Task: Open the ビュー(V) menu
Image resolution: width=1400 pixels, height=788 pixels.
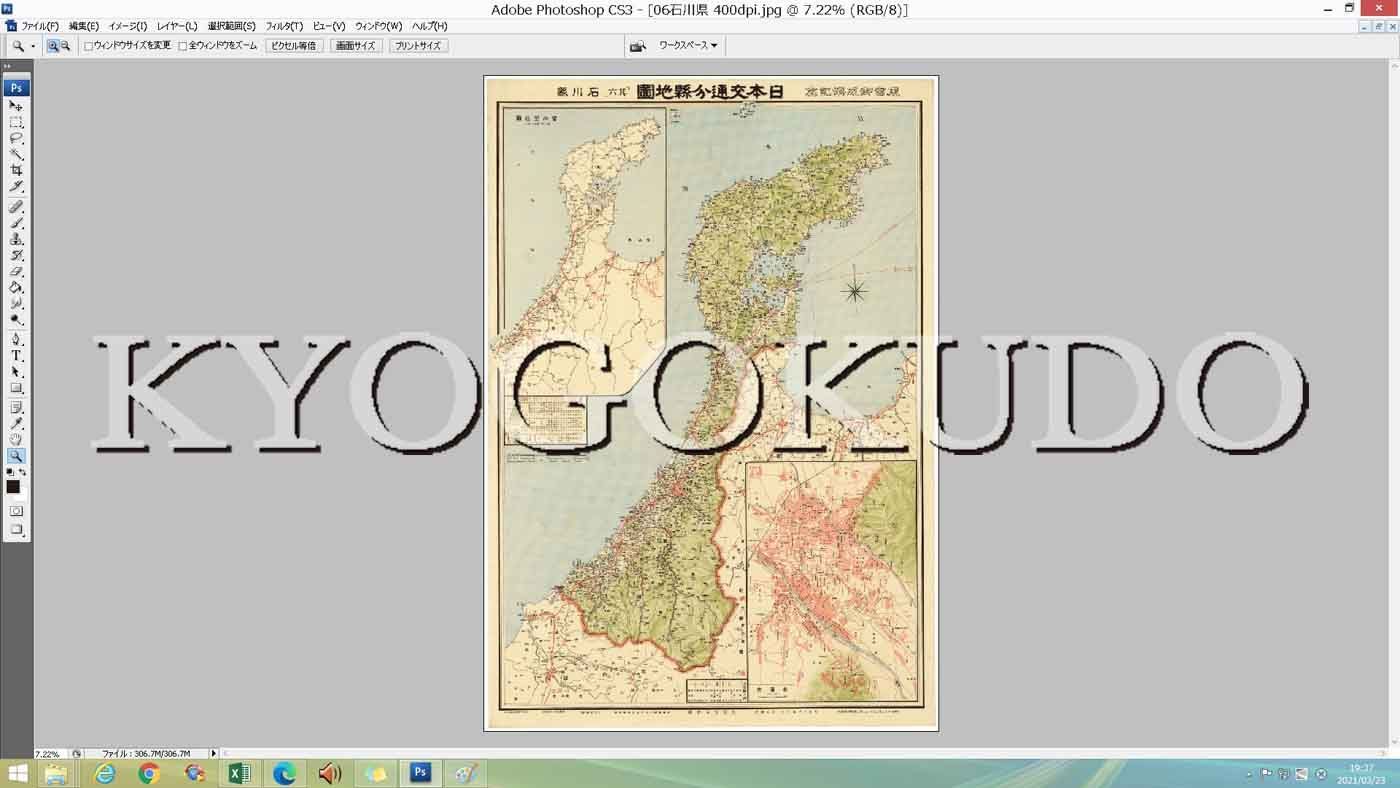Action: point(329,26)
